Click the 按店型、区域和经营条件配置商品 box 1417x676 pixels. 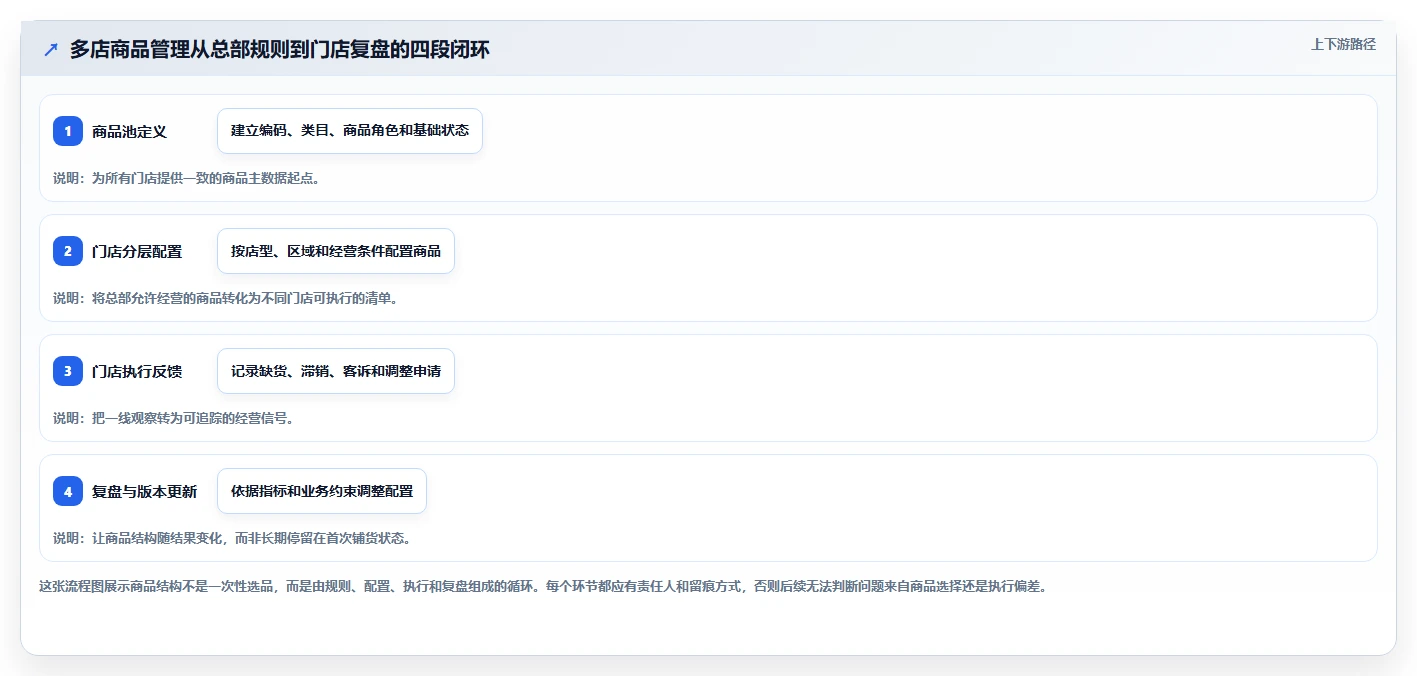tap(336, 251)
